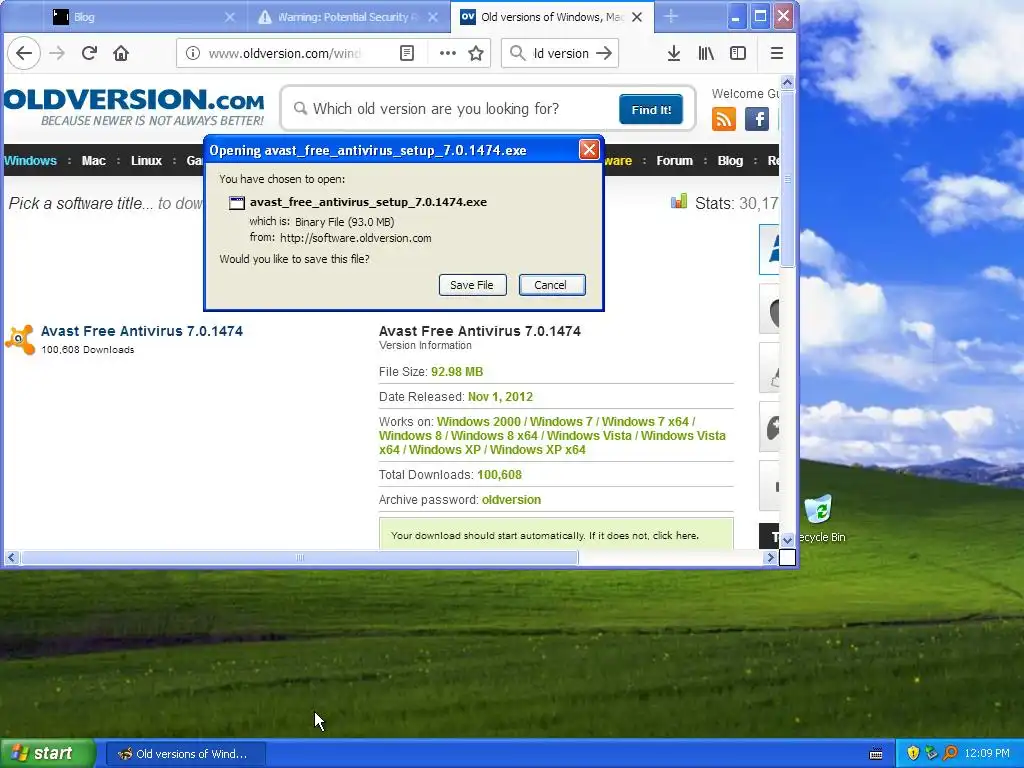Image resolution: width=1024 pixels, height=768 pixels.
Task: Click the browser search box text
Action: pos(560,53)
